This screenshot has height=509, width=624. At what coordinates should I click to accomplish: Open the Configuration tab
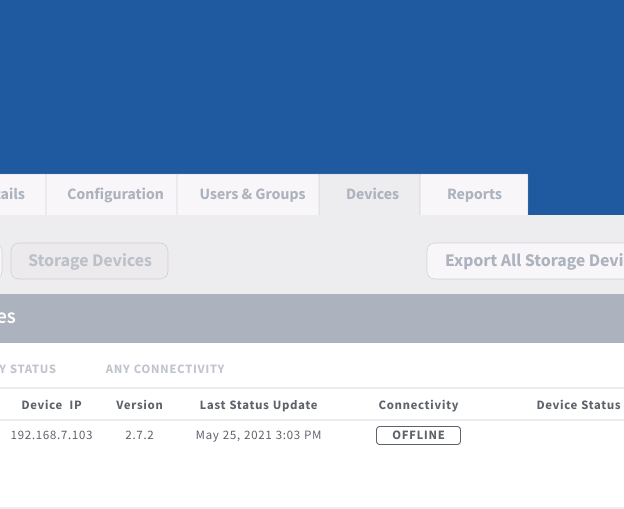[x=115, y=194]
